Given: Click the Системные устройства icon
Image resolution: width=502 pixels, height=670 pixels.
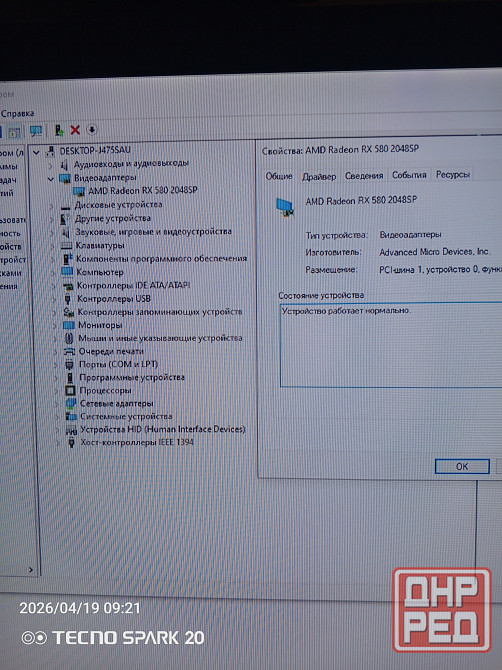Looking at the screenshot, I should (x=71, y=416).
